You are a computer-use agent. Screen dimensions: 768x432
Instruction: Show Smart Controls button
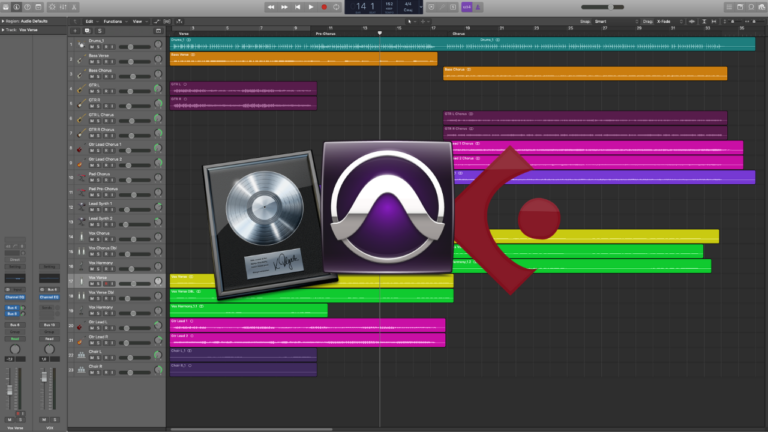[52, 7]
